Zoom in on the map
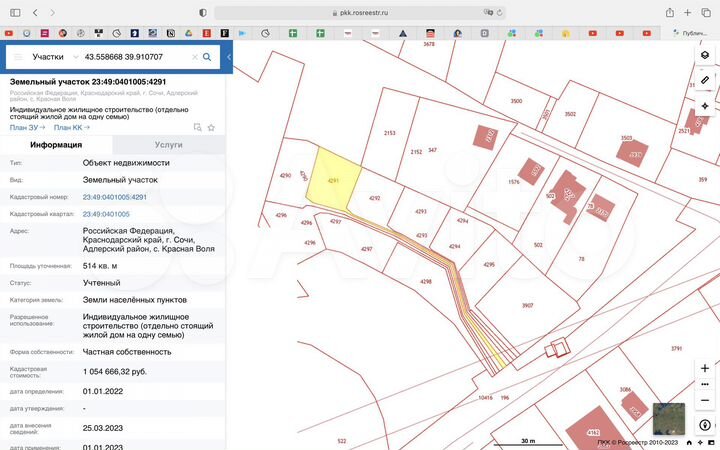The height and width of the screenshot is (450, 720). coord(705,369)
